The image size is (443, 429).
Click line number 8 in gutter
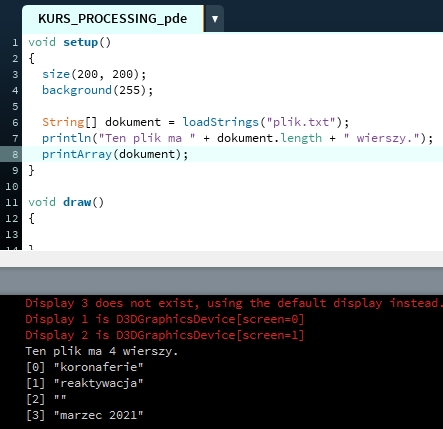coord(15,154)
